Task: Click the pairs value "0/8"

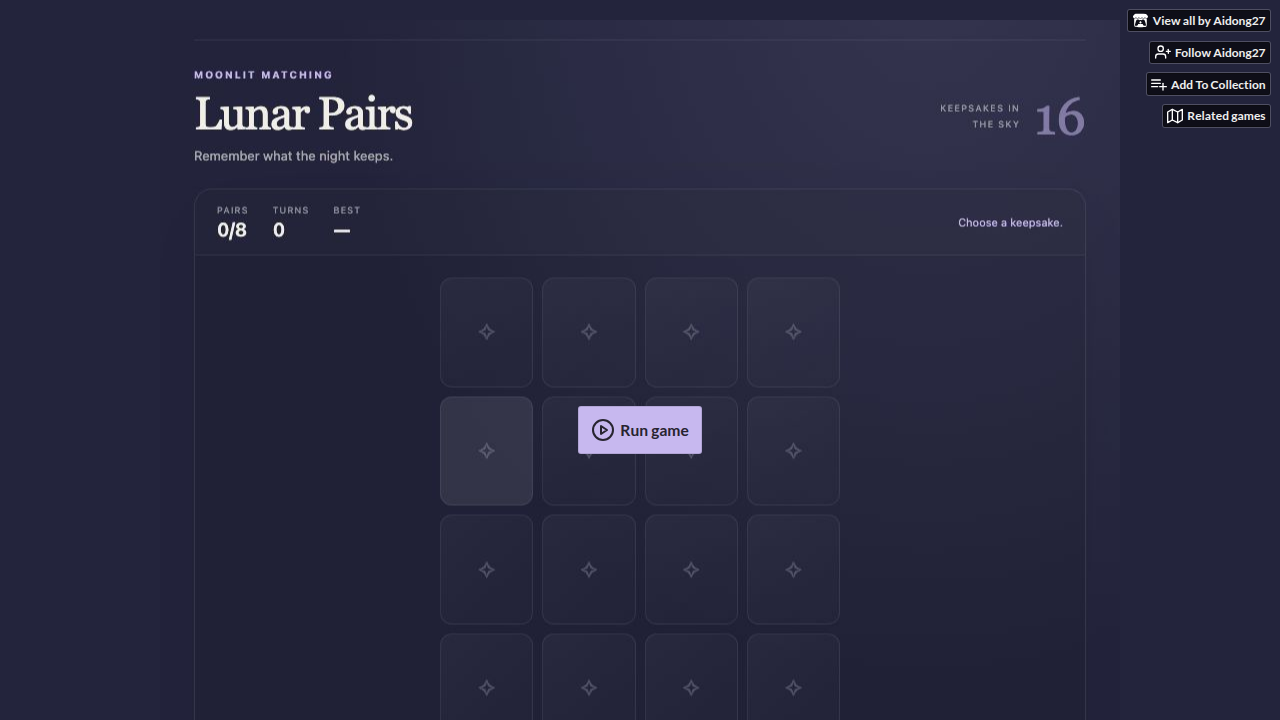Action: tap(232, 230)
